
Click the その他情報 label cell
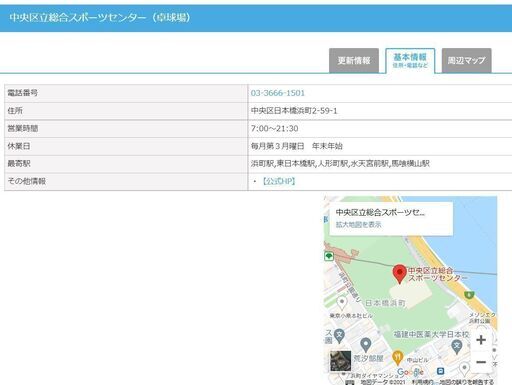126,181
